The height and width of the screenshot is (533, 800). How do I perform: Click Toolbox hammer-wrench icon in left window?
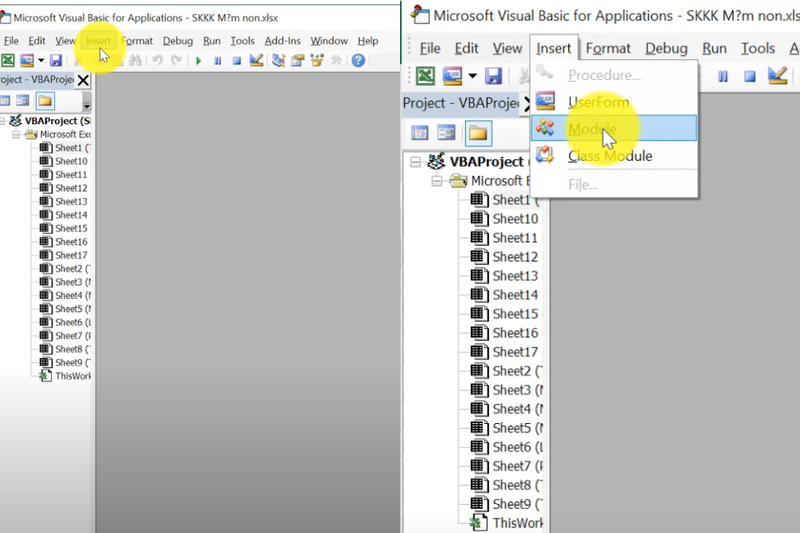point(336,61)
